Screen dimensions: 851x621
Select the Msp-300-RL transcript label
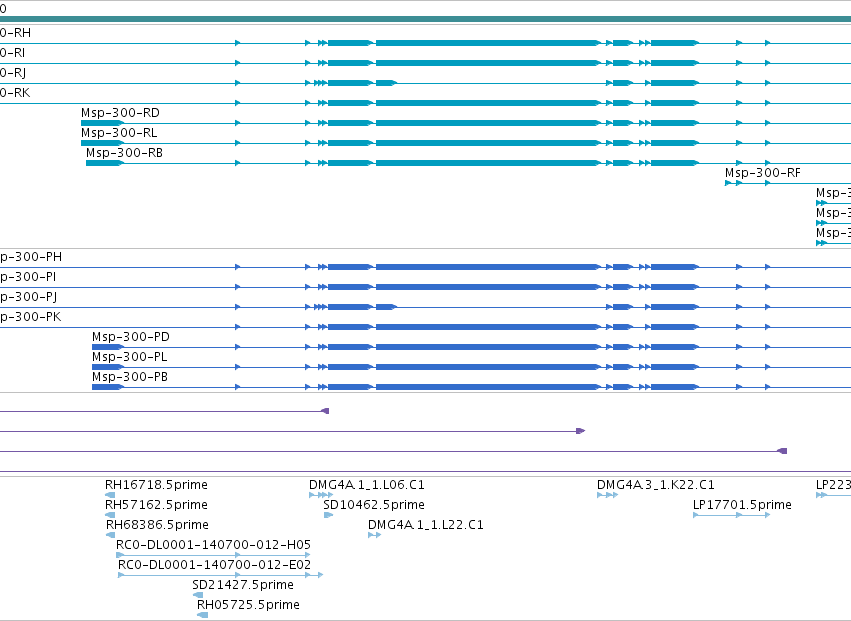[x=119, y=133]
